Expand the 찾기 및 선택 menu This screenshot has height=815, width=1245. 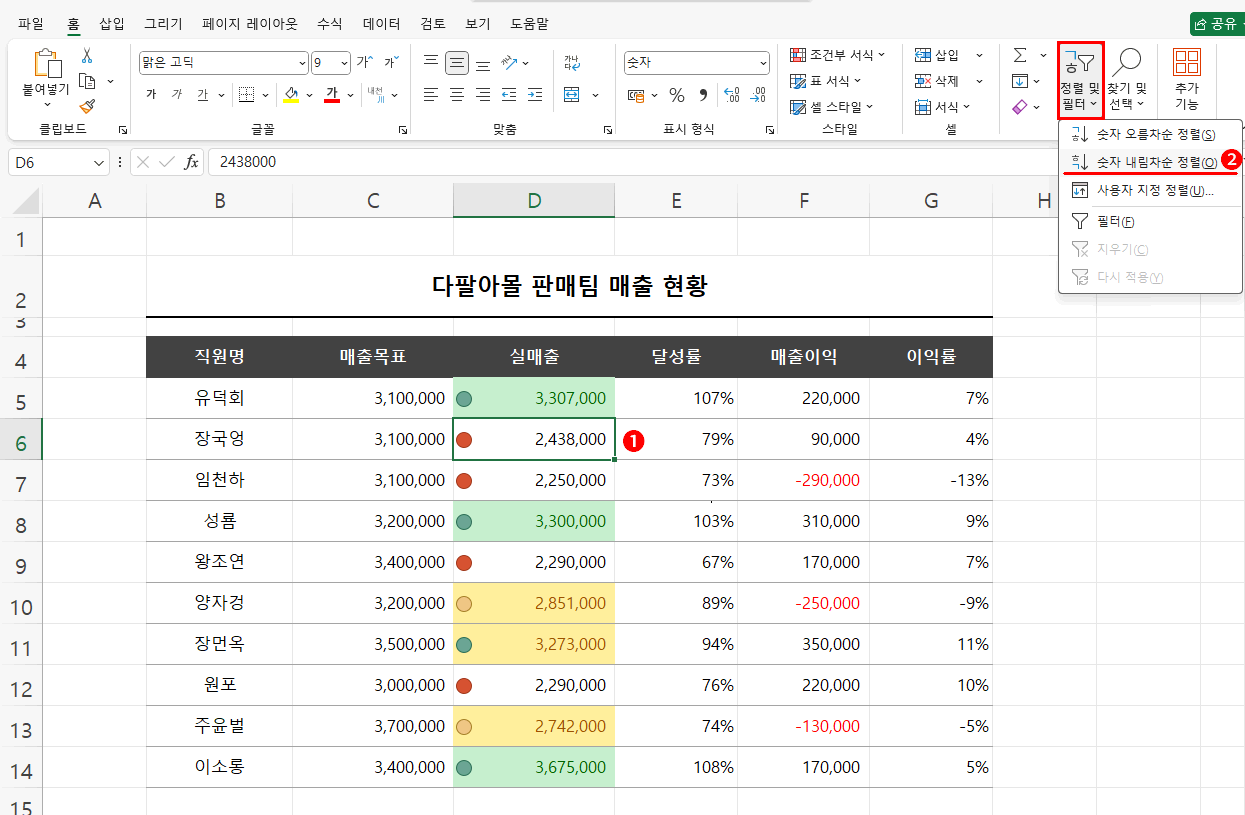tap(1127, 78)
